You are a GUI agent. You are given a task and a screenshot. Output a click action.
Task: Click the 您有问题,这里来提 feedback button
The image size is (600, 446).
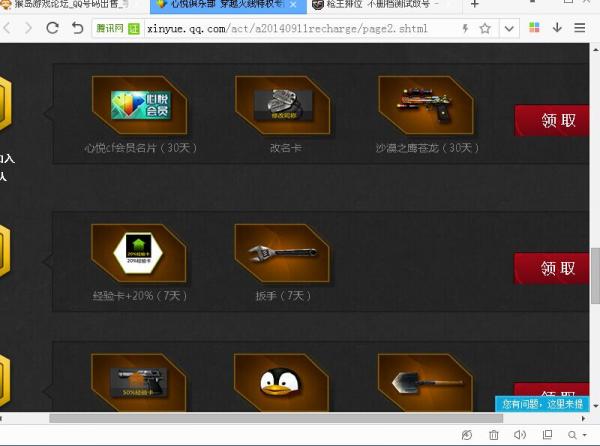(x=542, y=404)
